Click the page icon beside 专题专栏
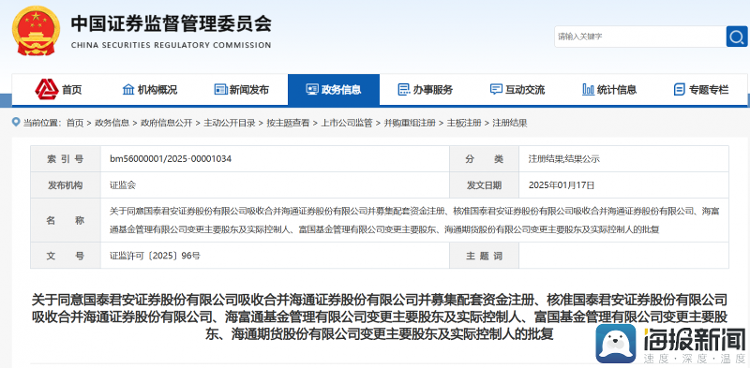Image resolution: width=750 pixels, height=368 pixels. 679,89
